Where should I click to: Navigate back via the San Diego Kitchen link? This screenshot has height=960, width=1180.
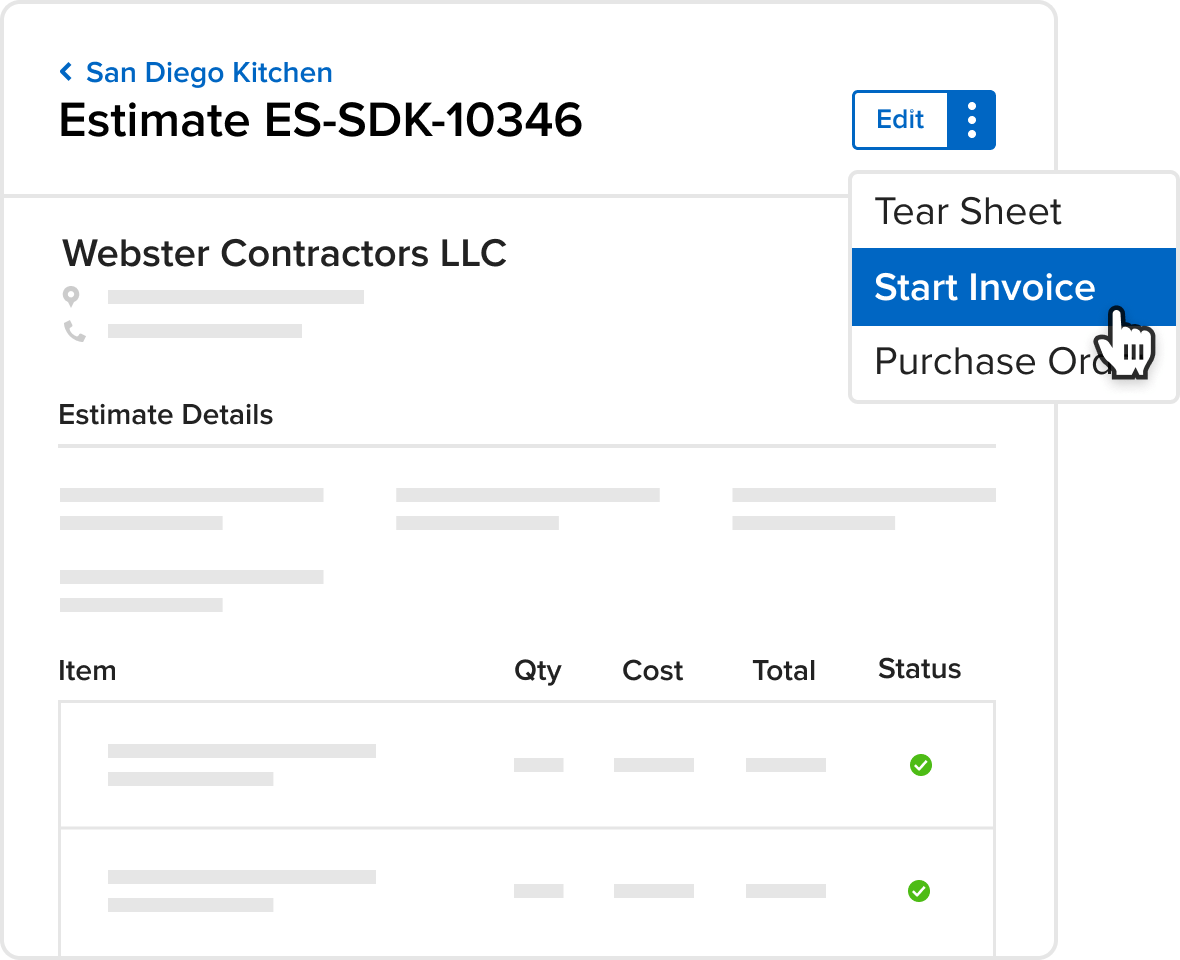click(x=210, y=72)
